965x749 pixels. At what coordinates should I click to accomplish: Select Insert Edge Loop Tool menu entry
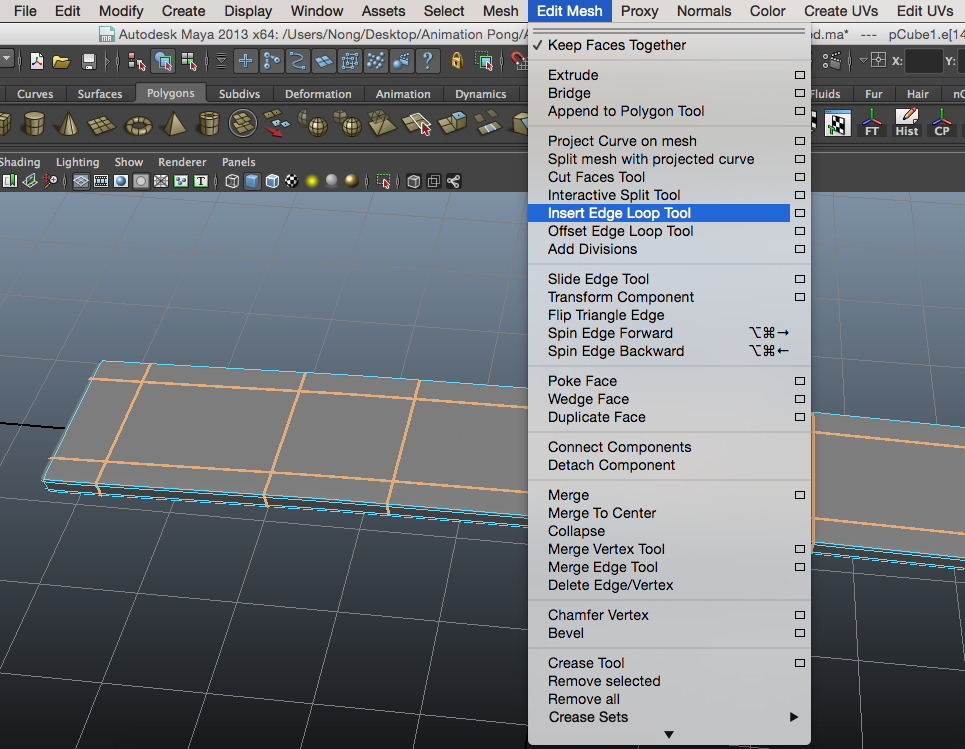(620, 212)
